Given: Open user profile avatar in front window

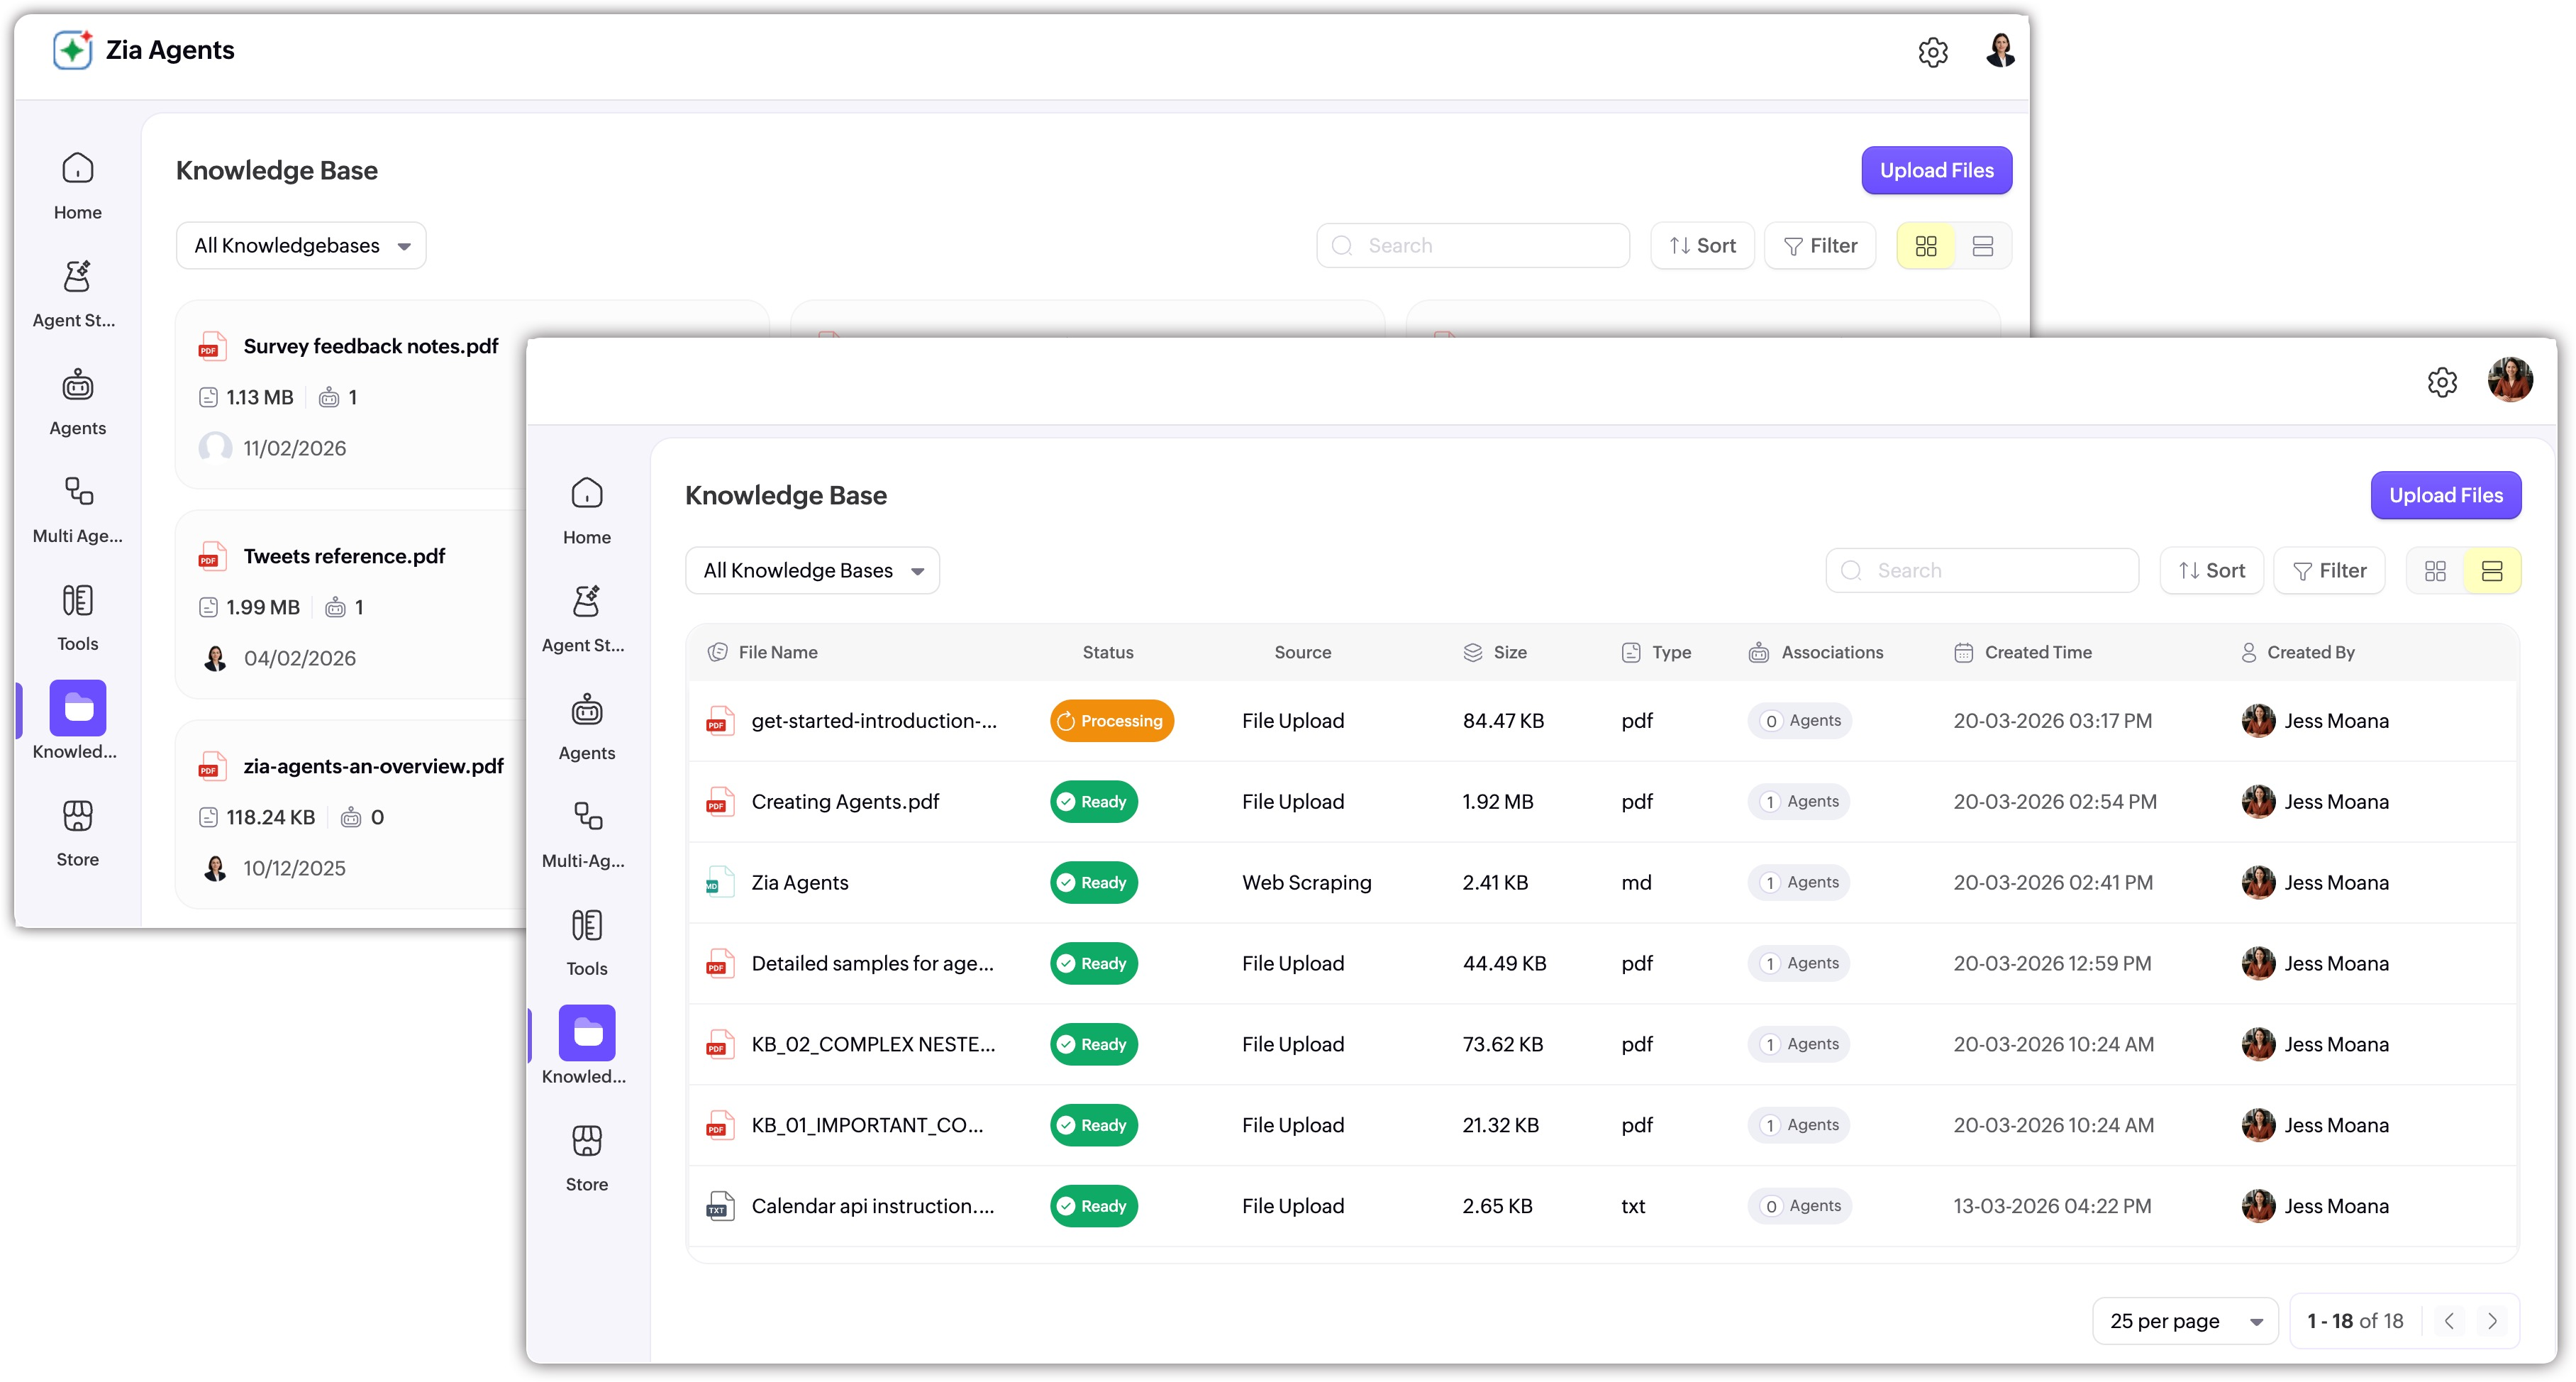Looking at the screenshot, I should pyautogui.click(x=2509, y=380).
